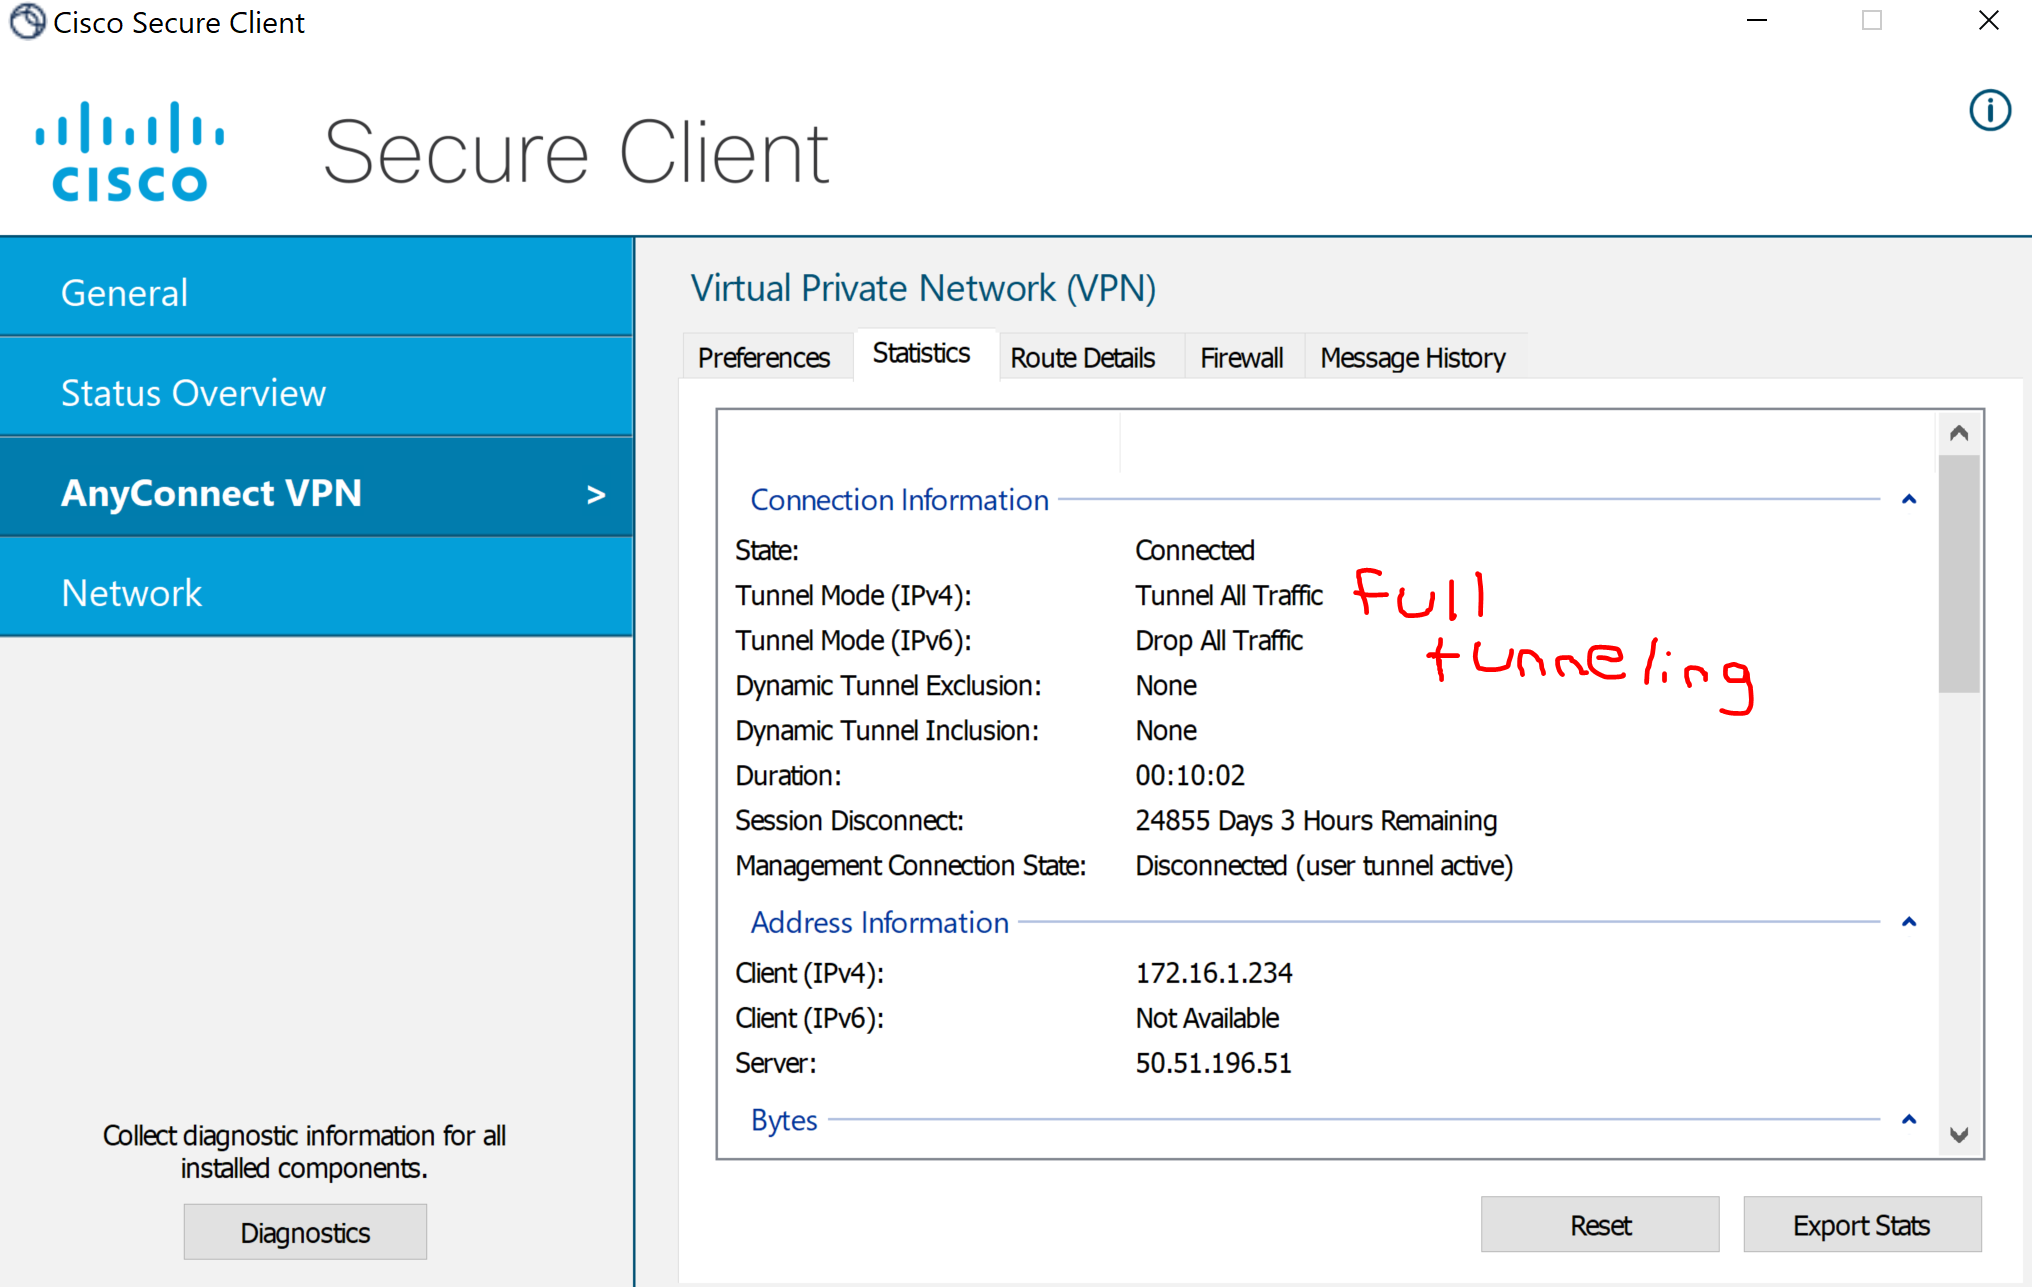Image resolution: width=2032 pixels, height=1287 pixels.
Task: Click the Cisco Secure Client title bar icon
Action: [x=27, y=21]
